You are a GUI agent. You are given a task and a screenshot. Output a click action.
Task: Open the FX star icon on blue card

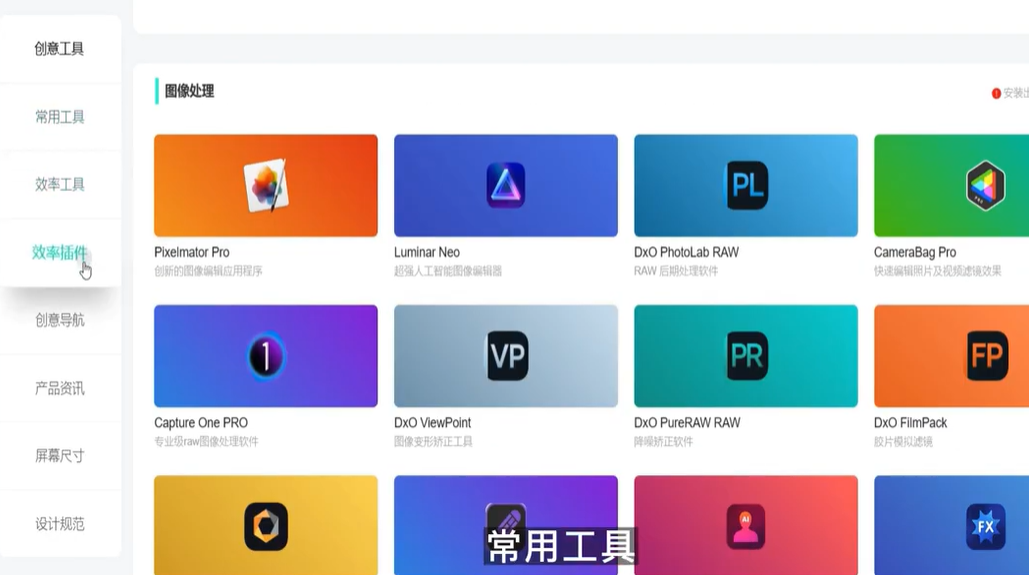[986, 526]
